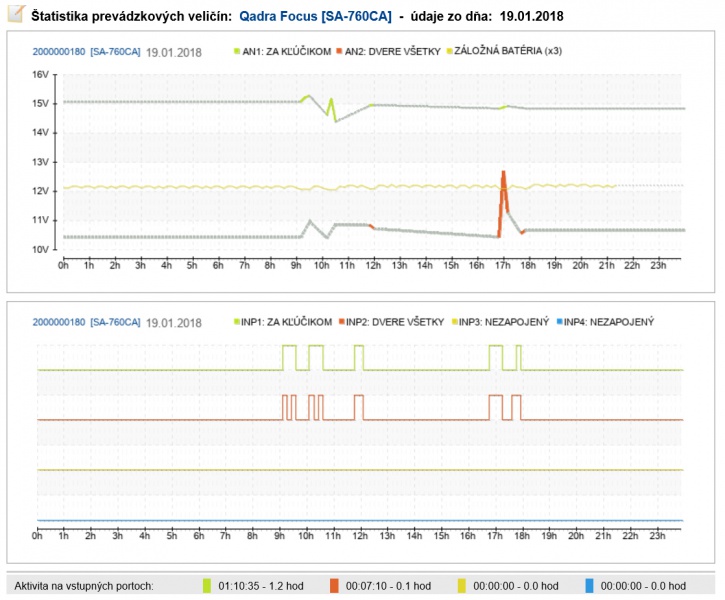Screen dimensions: 725x600
Task: Toggle AN1: ZA KĽÚČIKOM legend entry
Action: [x=283, y=51]
